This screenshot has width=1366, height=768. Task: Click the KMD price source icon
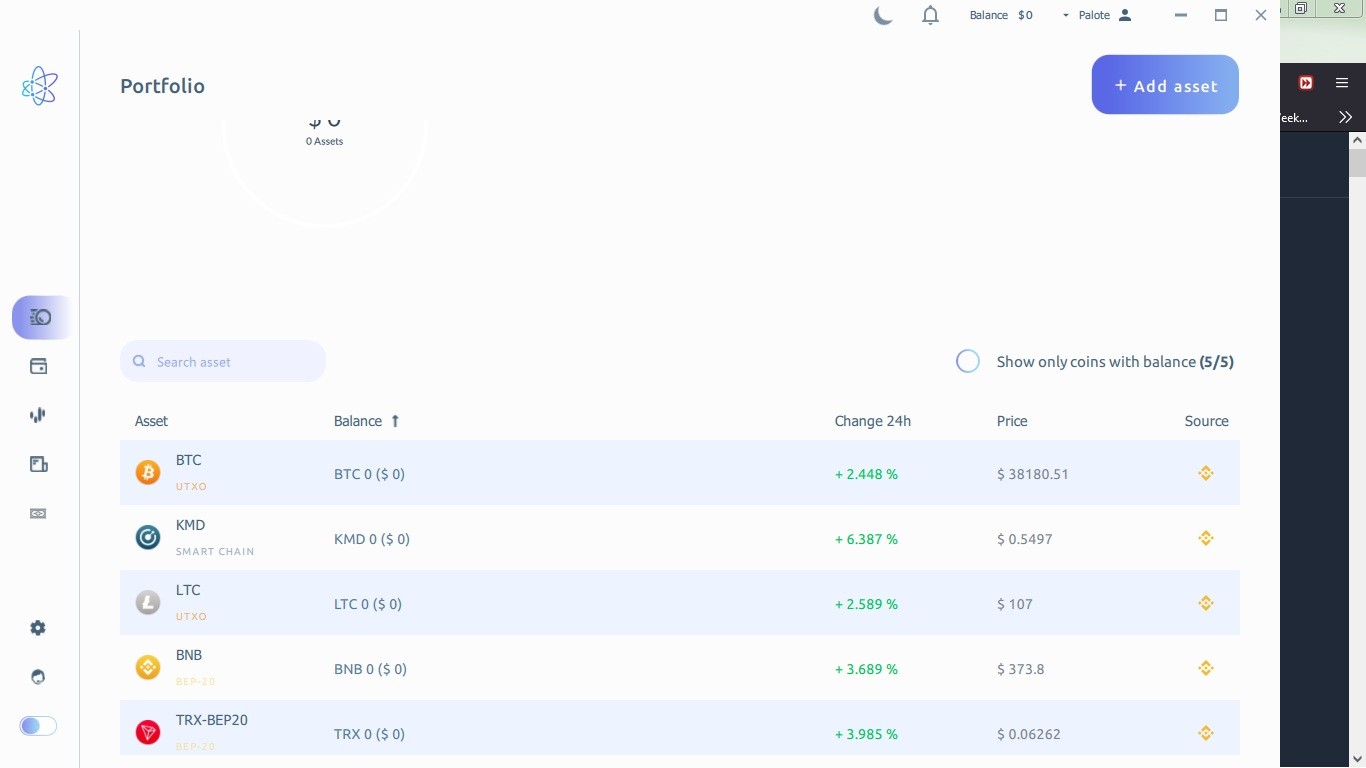pyautogui.click(x=1206, y=538)
